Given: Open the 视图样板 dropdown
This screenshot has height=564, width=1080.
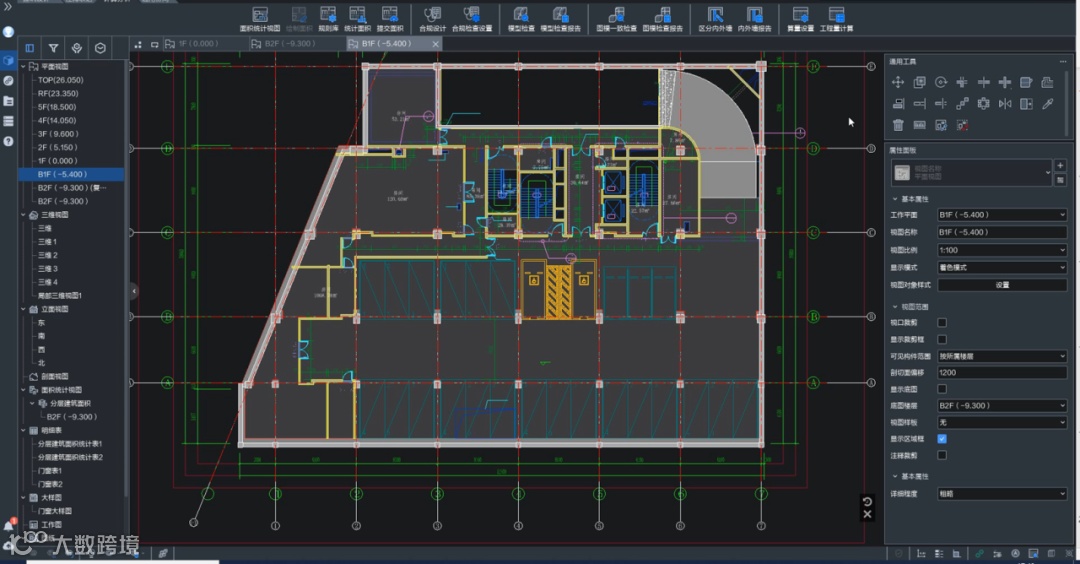Looking at the screenshot, I should click(1002, 422).
